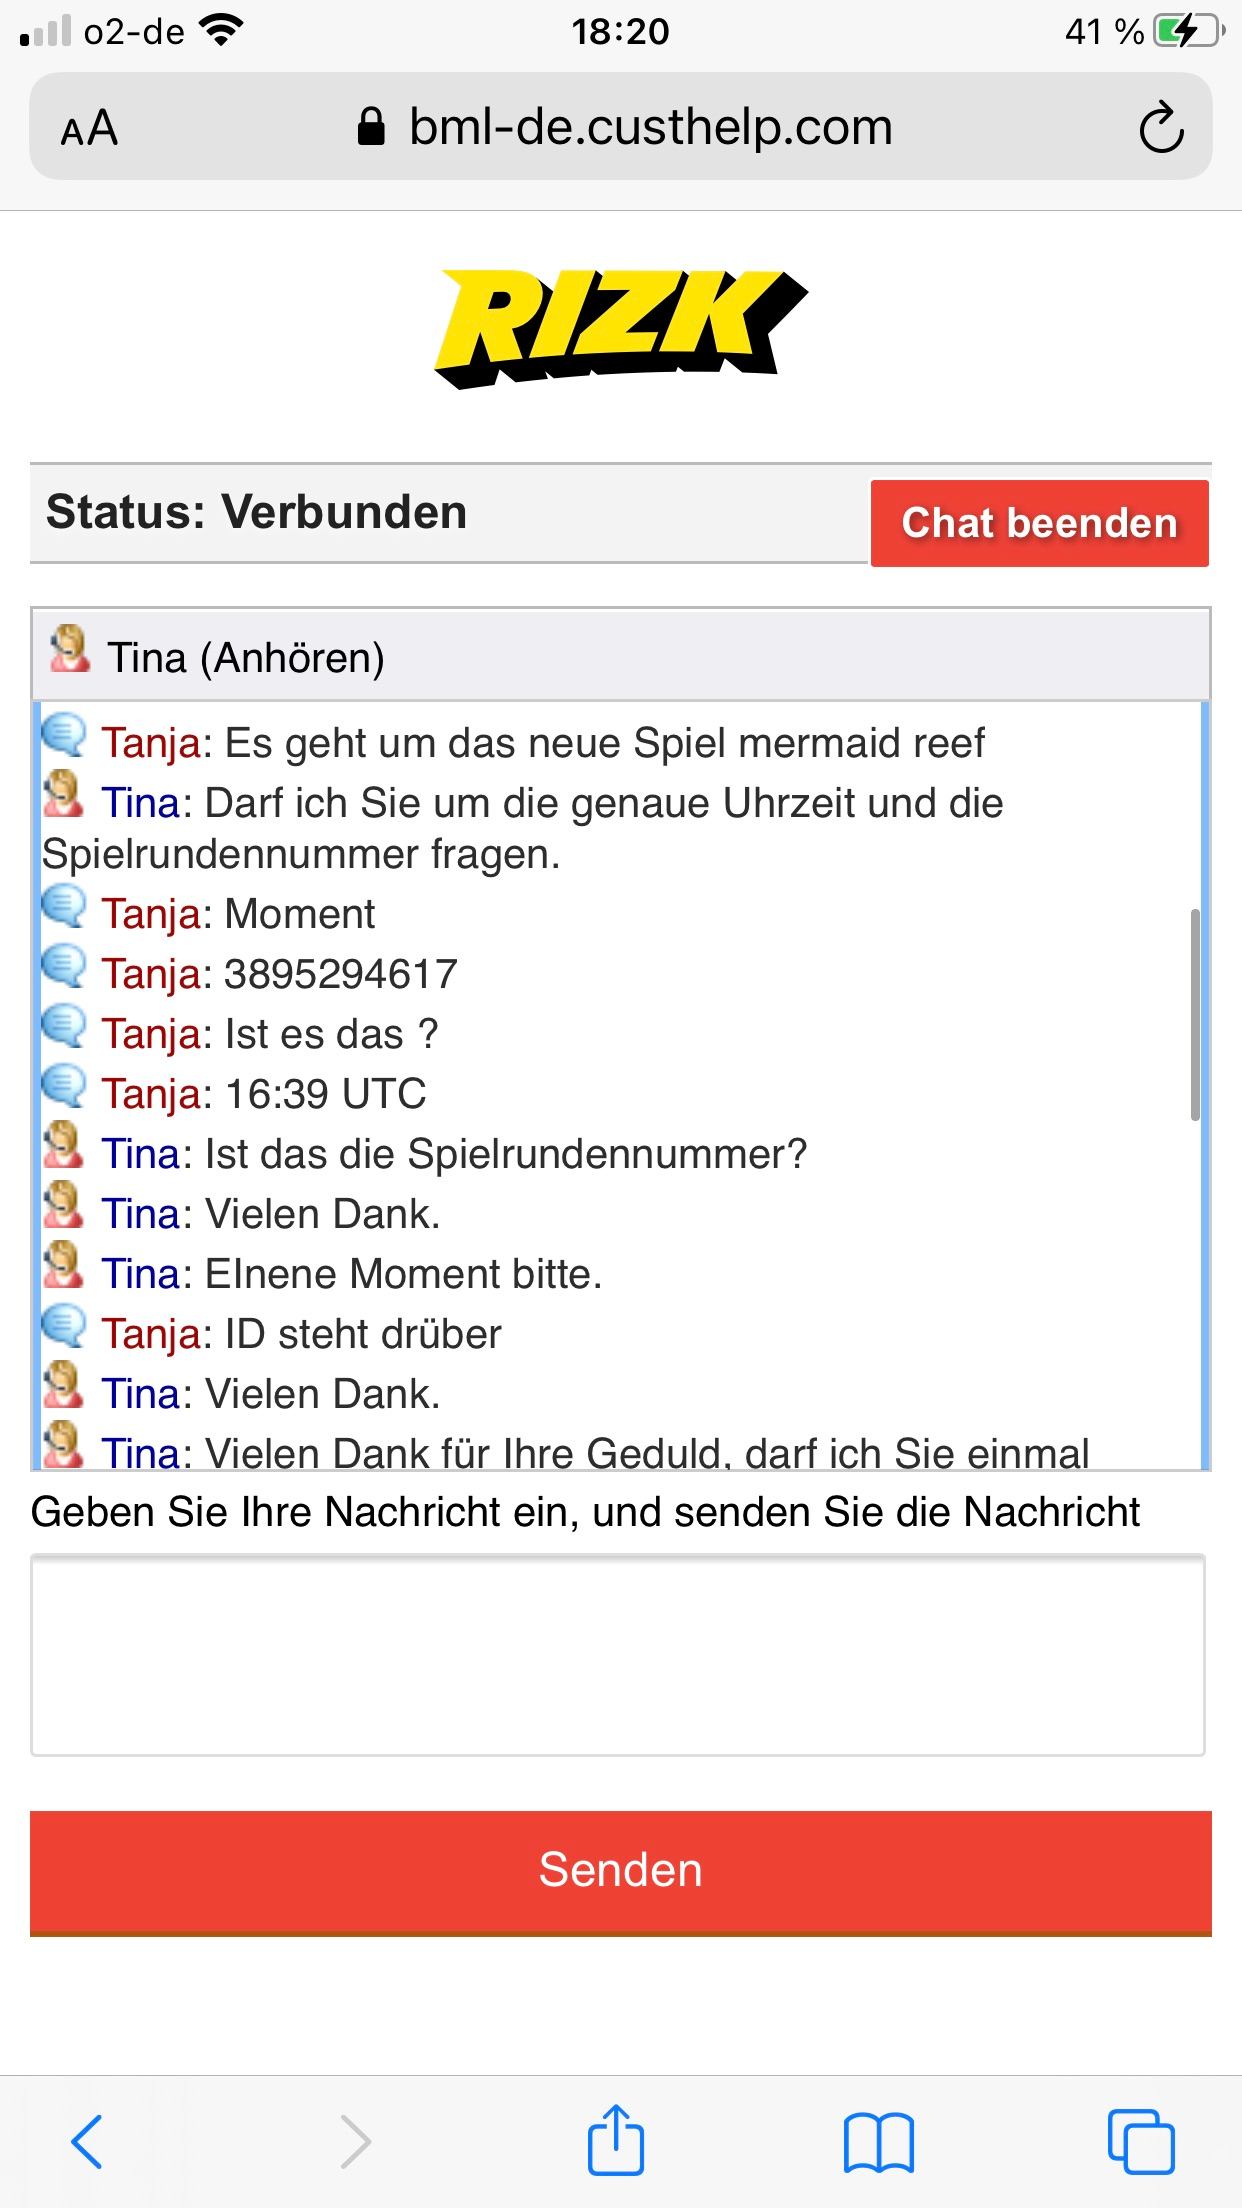This screenshot has width=1242, height=2208.
Task: Show open tabs overview icon
Action: (x=1141, y=2141)
